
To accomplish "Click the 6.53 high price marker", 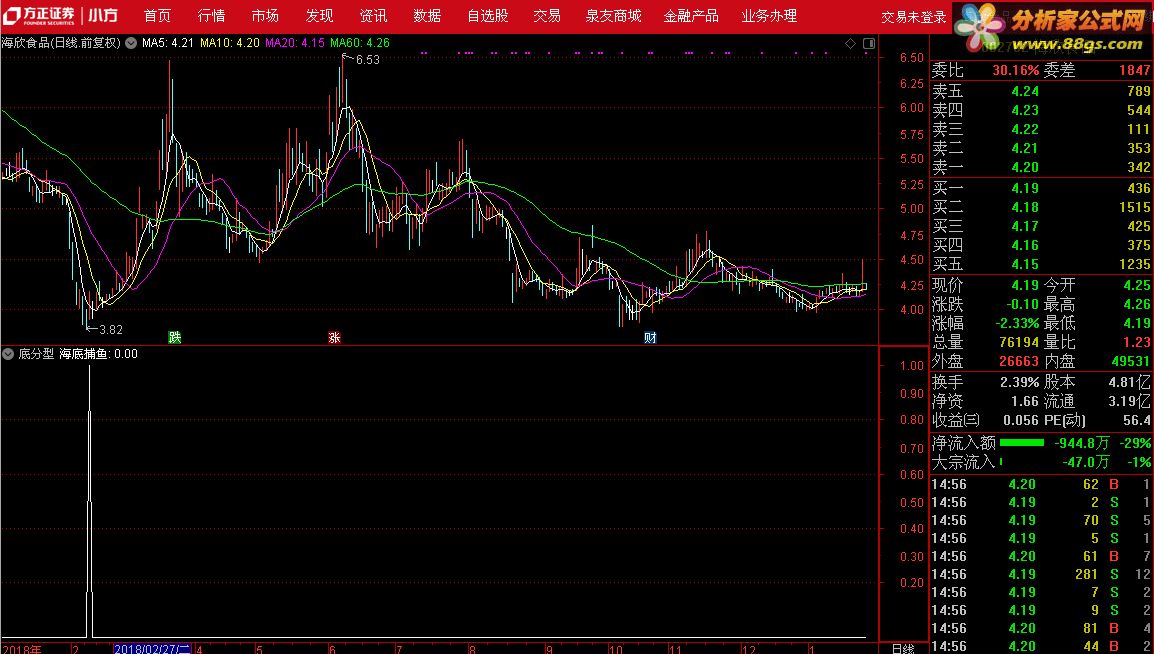I will 367,60.
